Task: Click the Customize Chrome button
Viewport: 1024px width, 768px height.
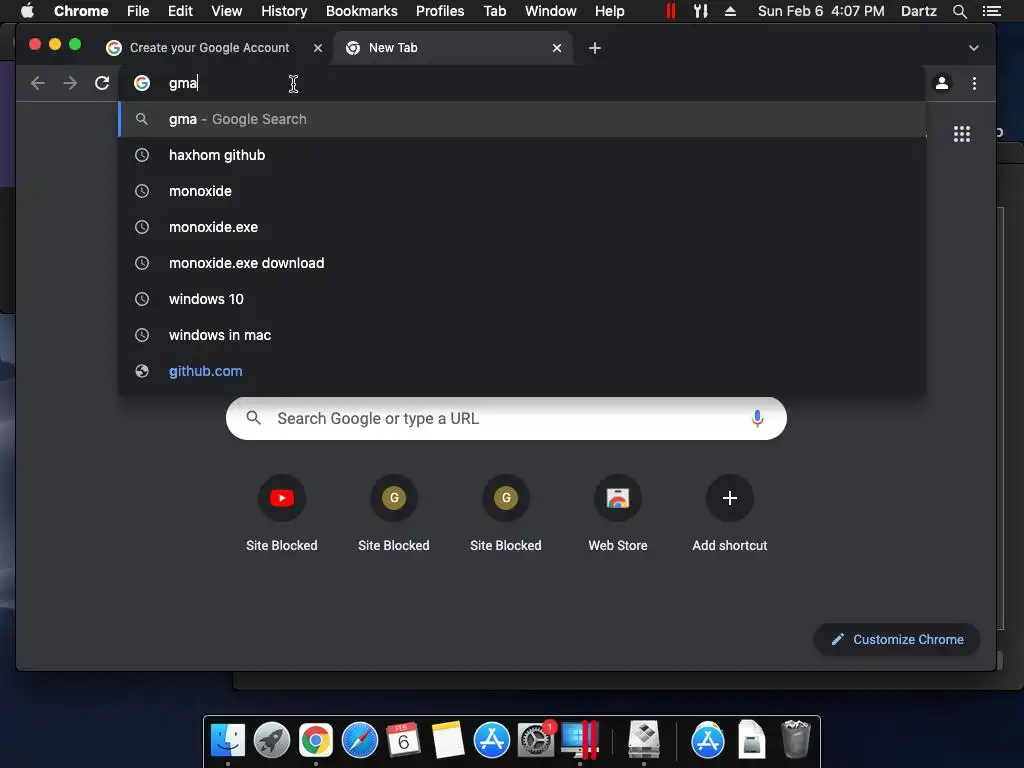Action: pos(897,639)
